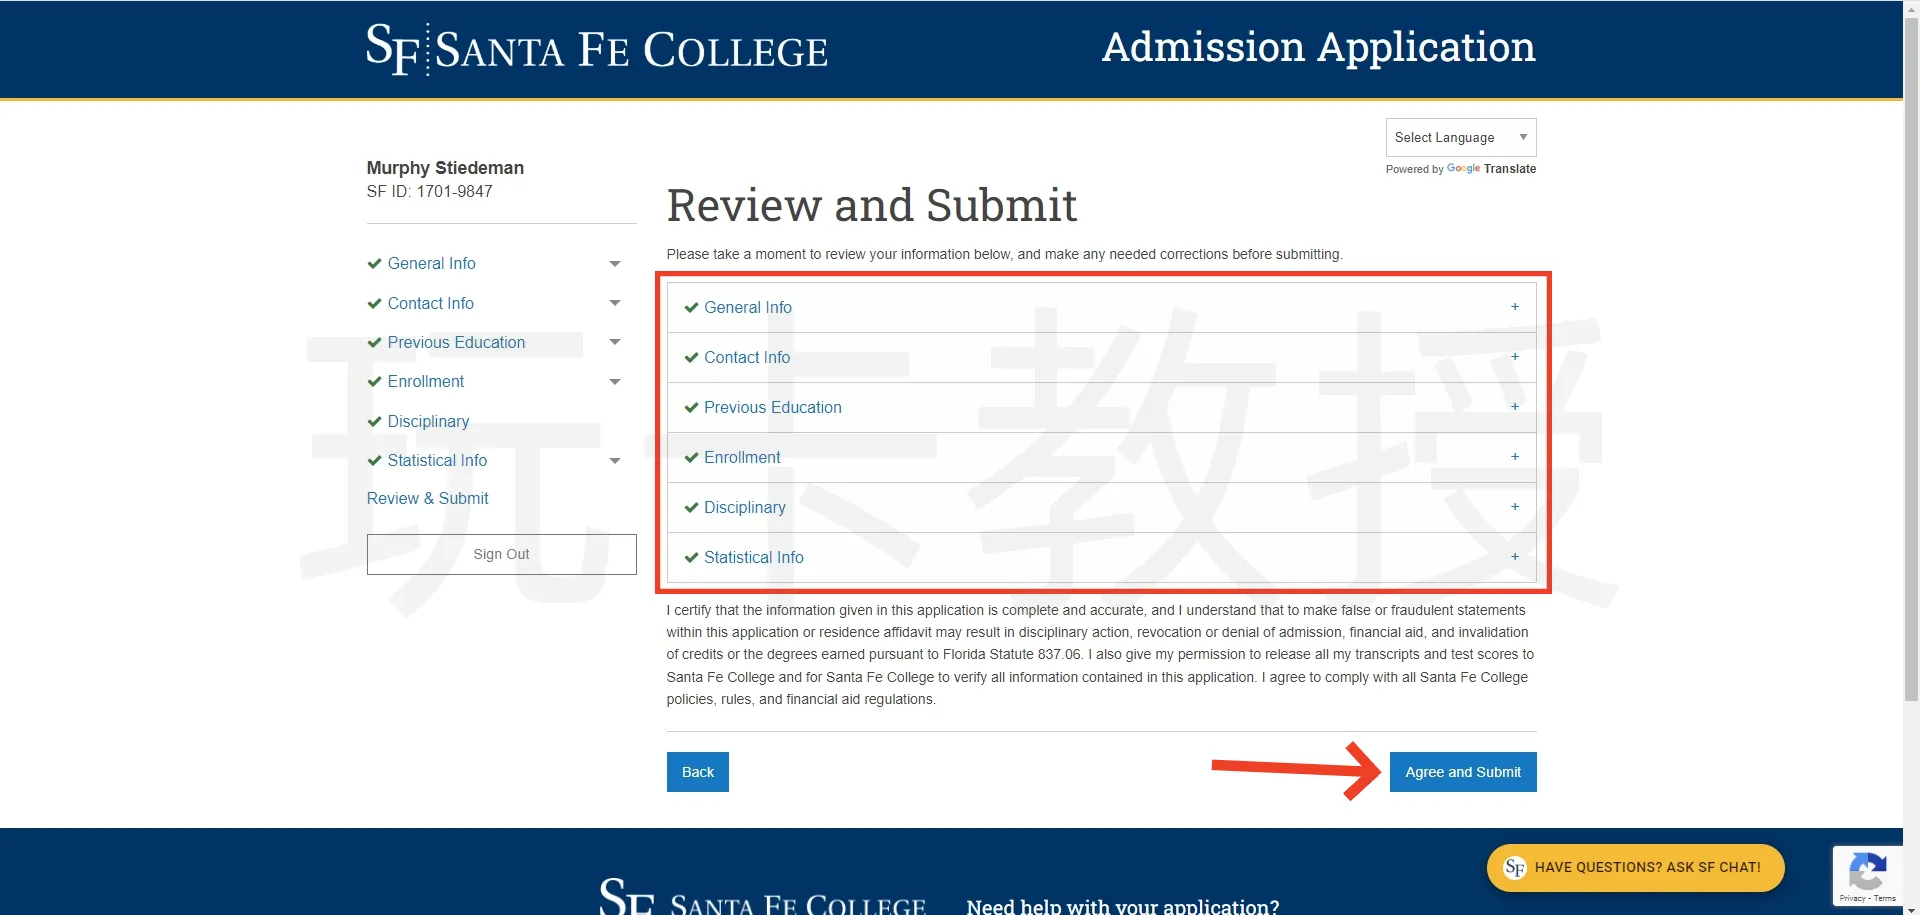
Task: Click plus icon on Enrollment review row
Action: (x=1514, y=457)
